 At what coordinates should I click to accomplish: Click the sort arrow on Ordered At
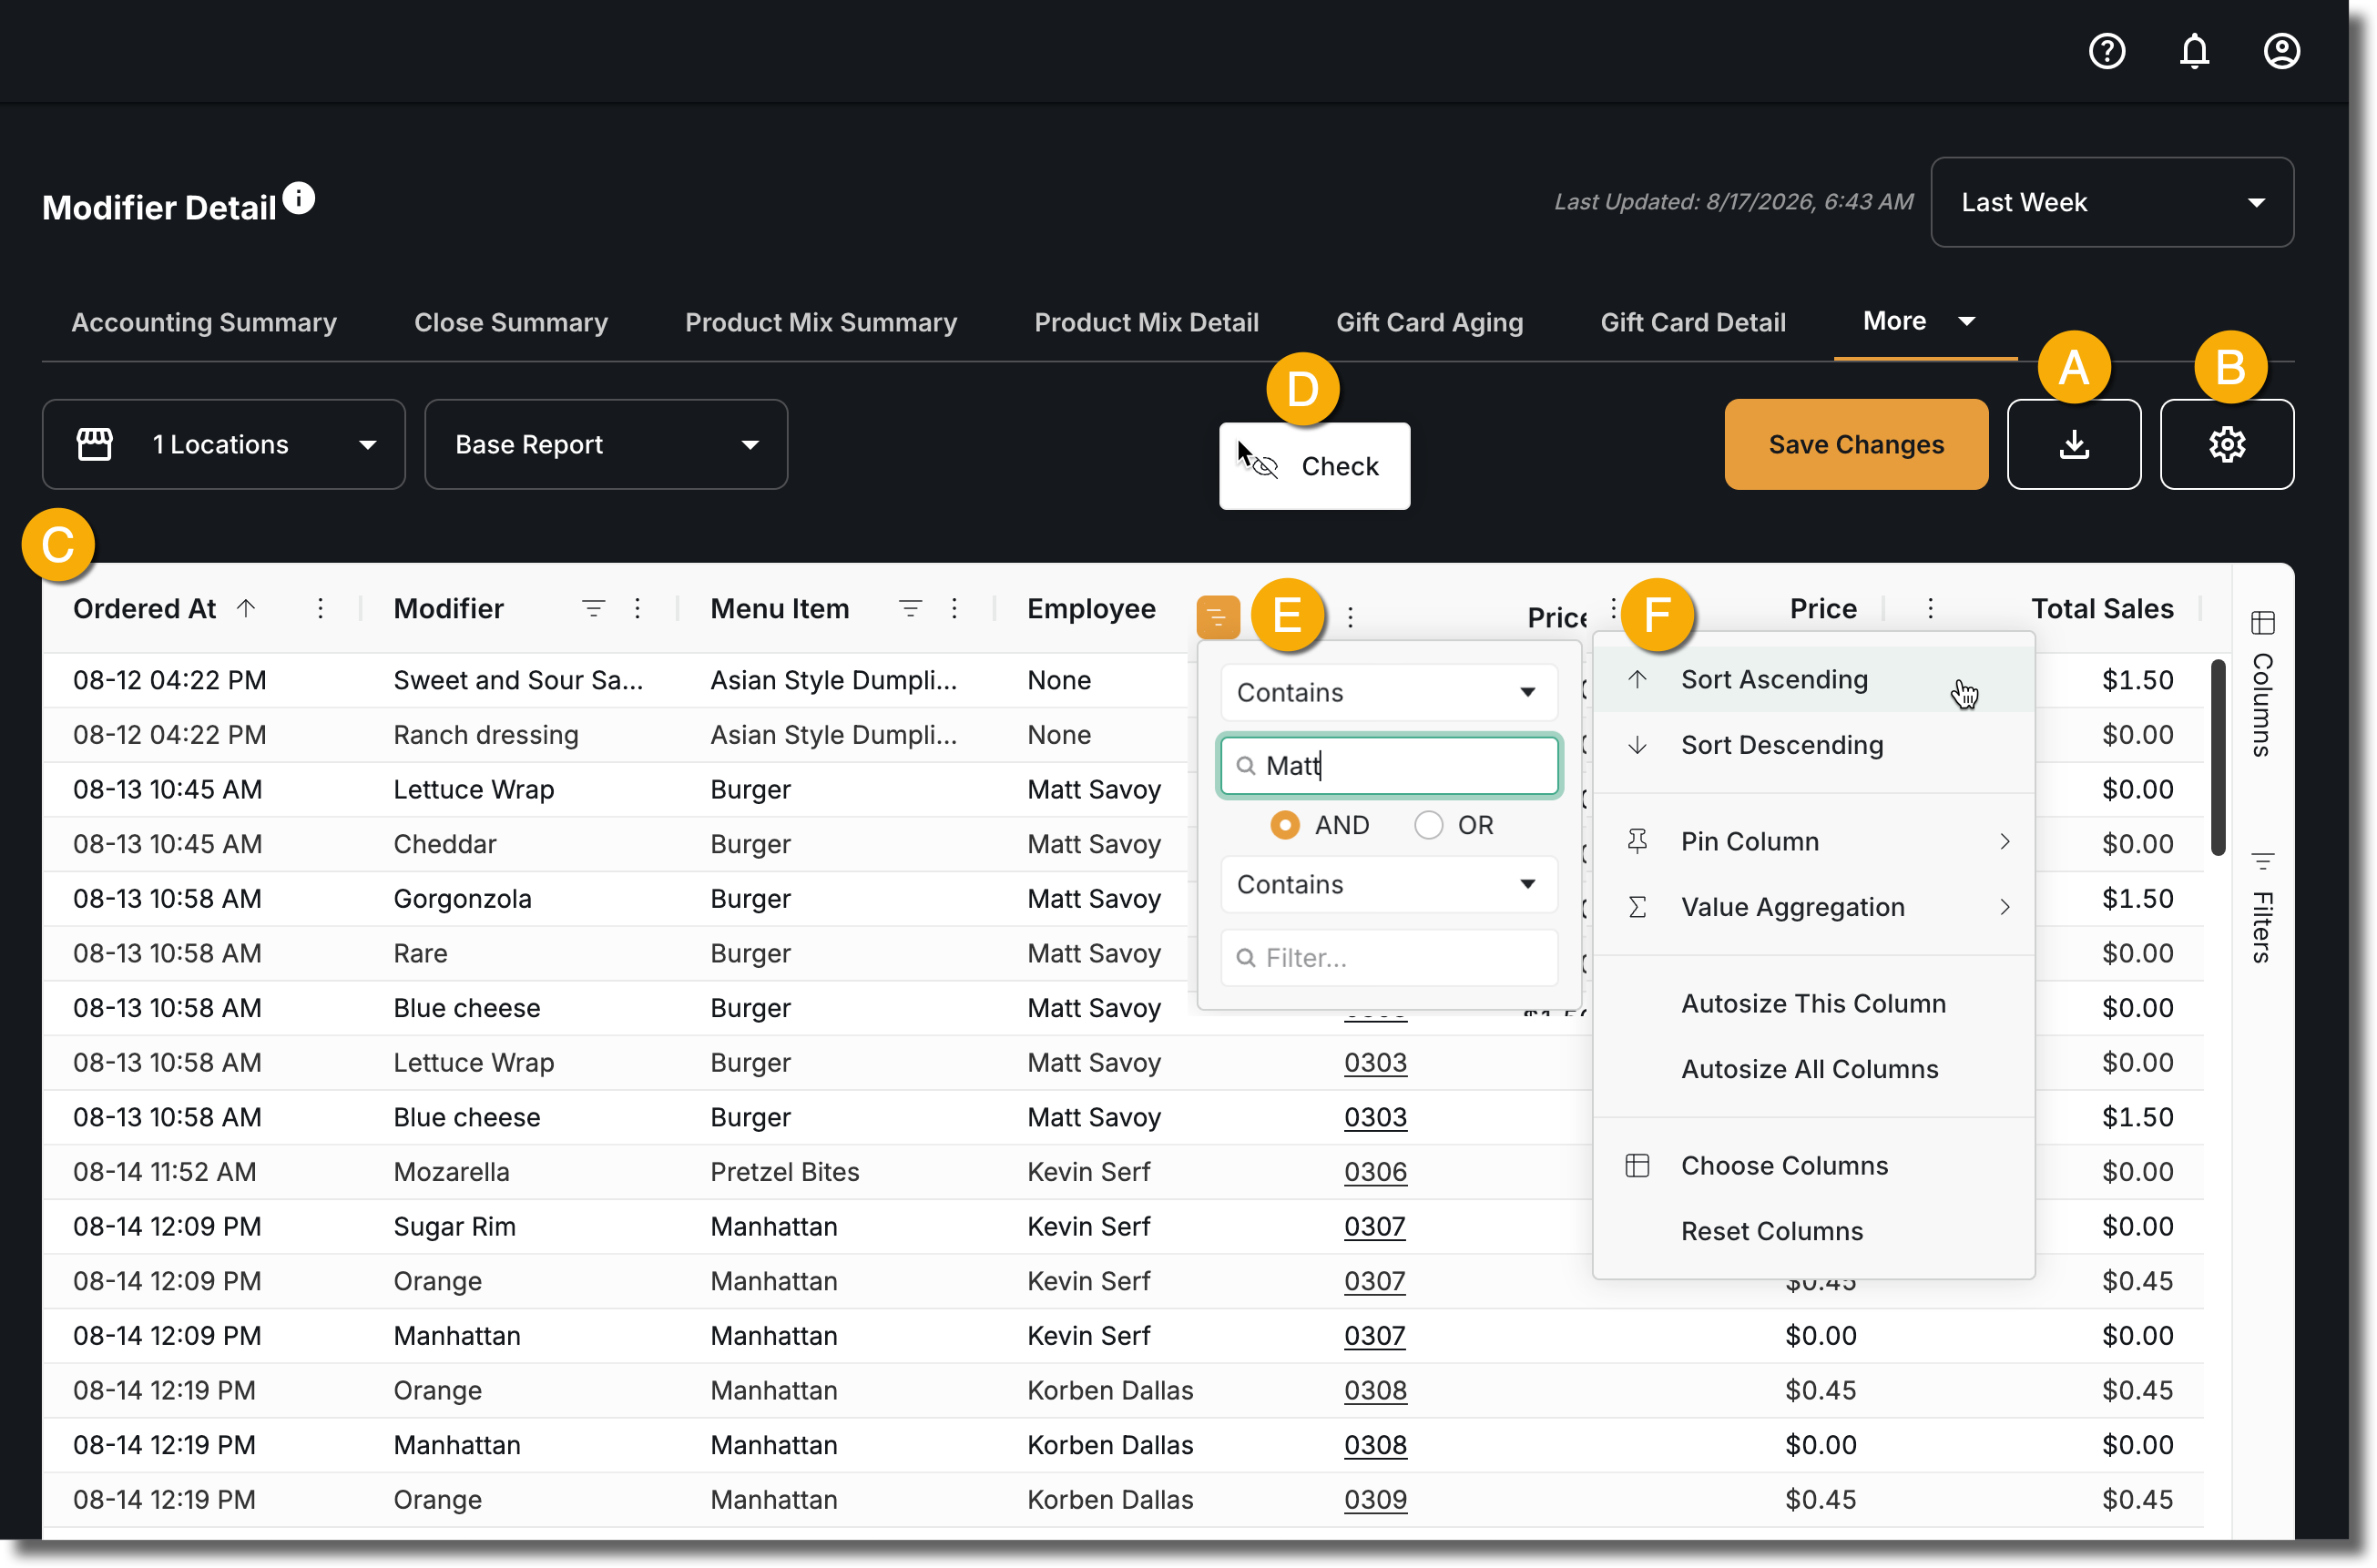246,608
